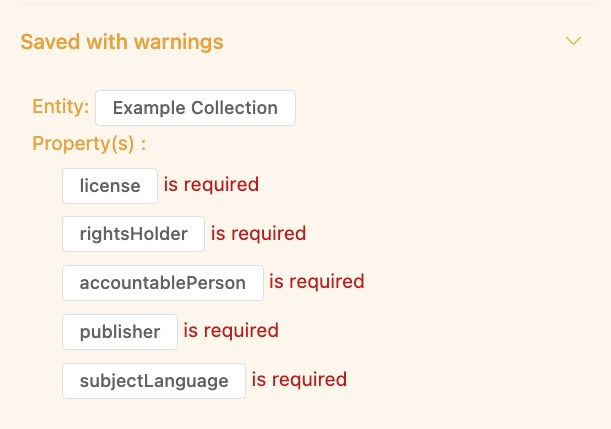
Task: Go to the subjectLanguage property tag
Action: [x=154, y=381]
